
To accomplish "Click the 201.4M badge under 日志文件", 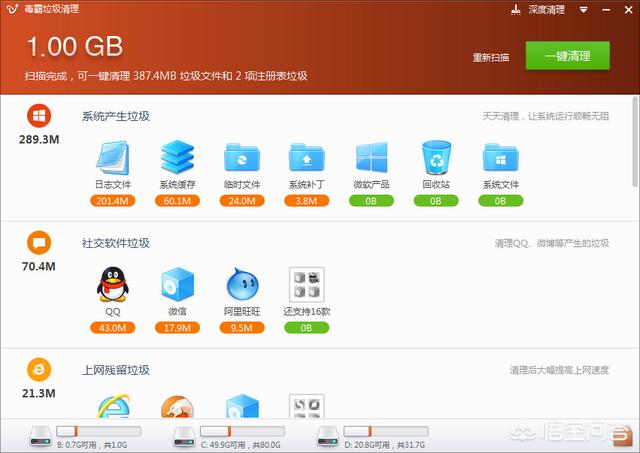I will click(113, 201).
